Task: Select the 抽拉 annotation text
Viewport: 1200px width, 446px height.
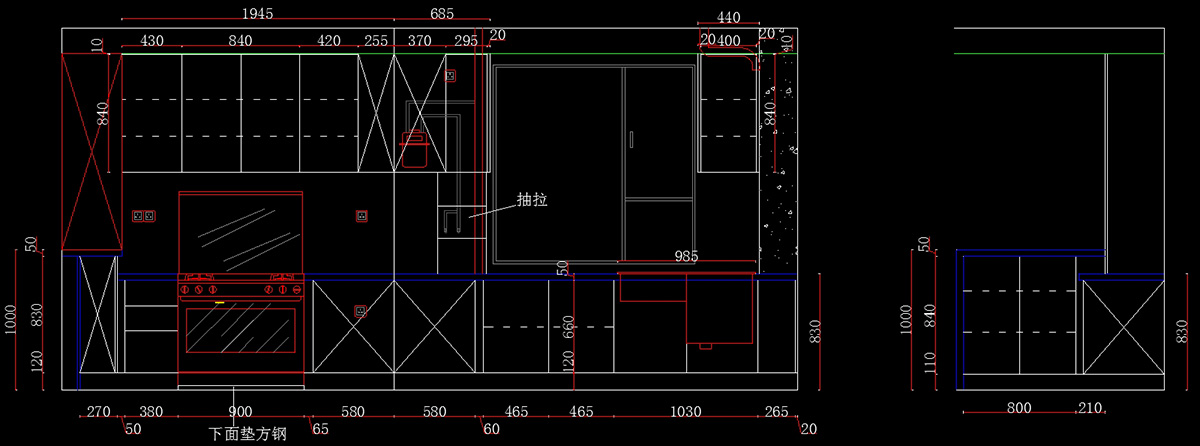Action: pos(531,200)
